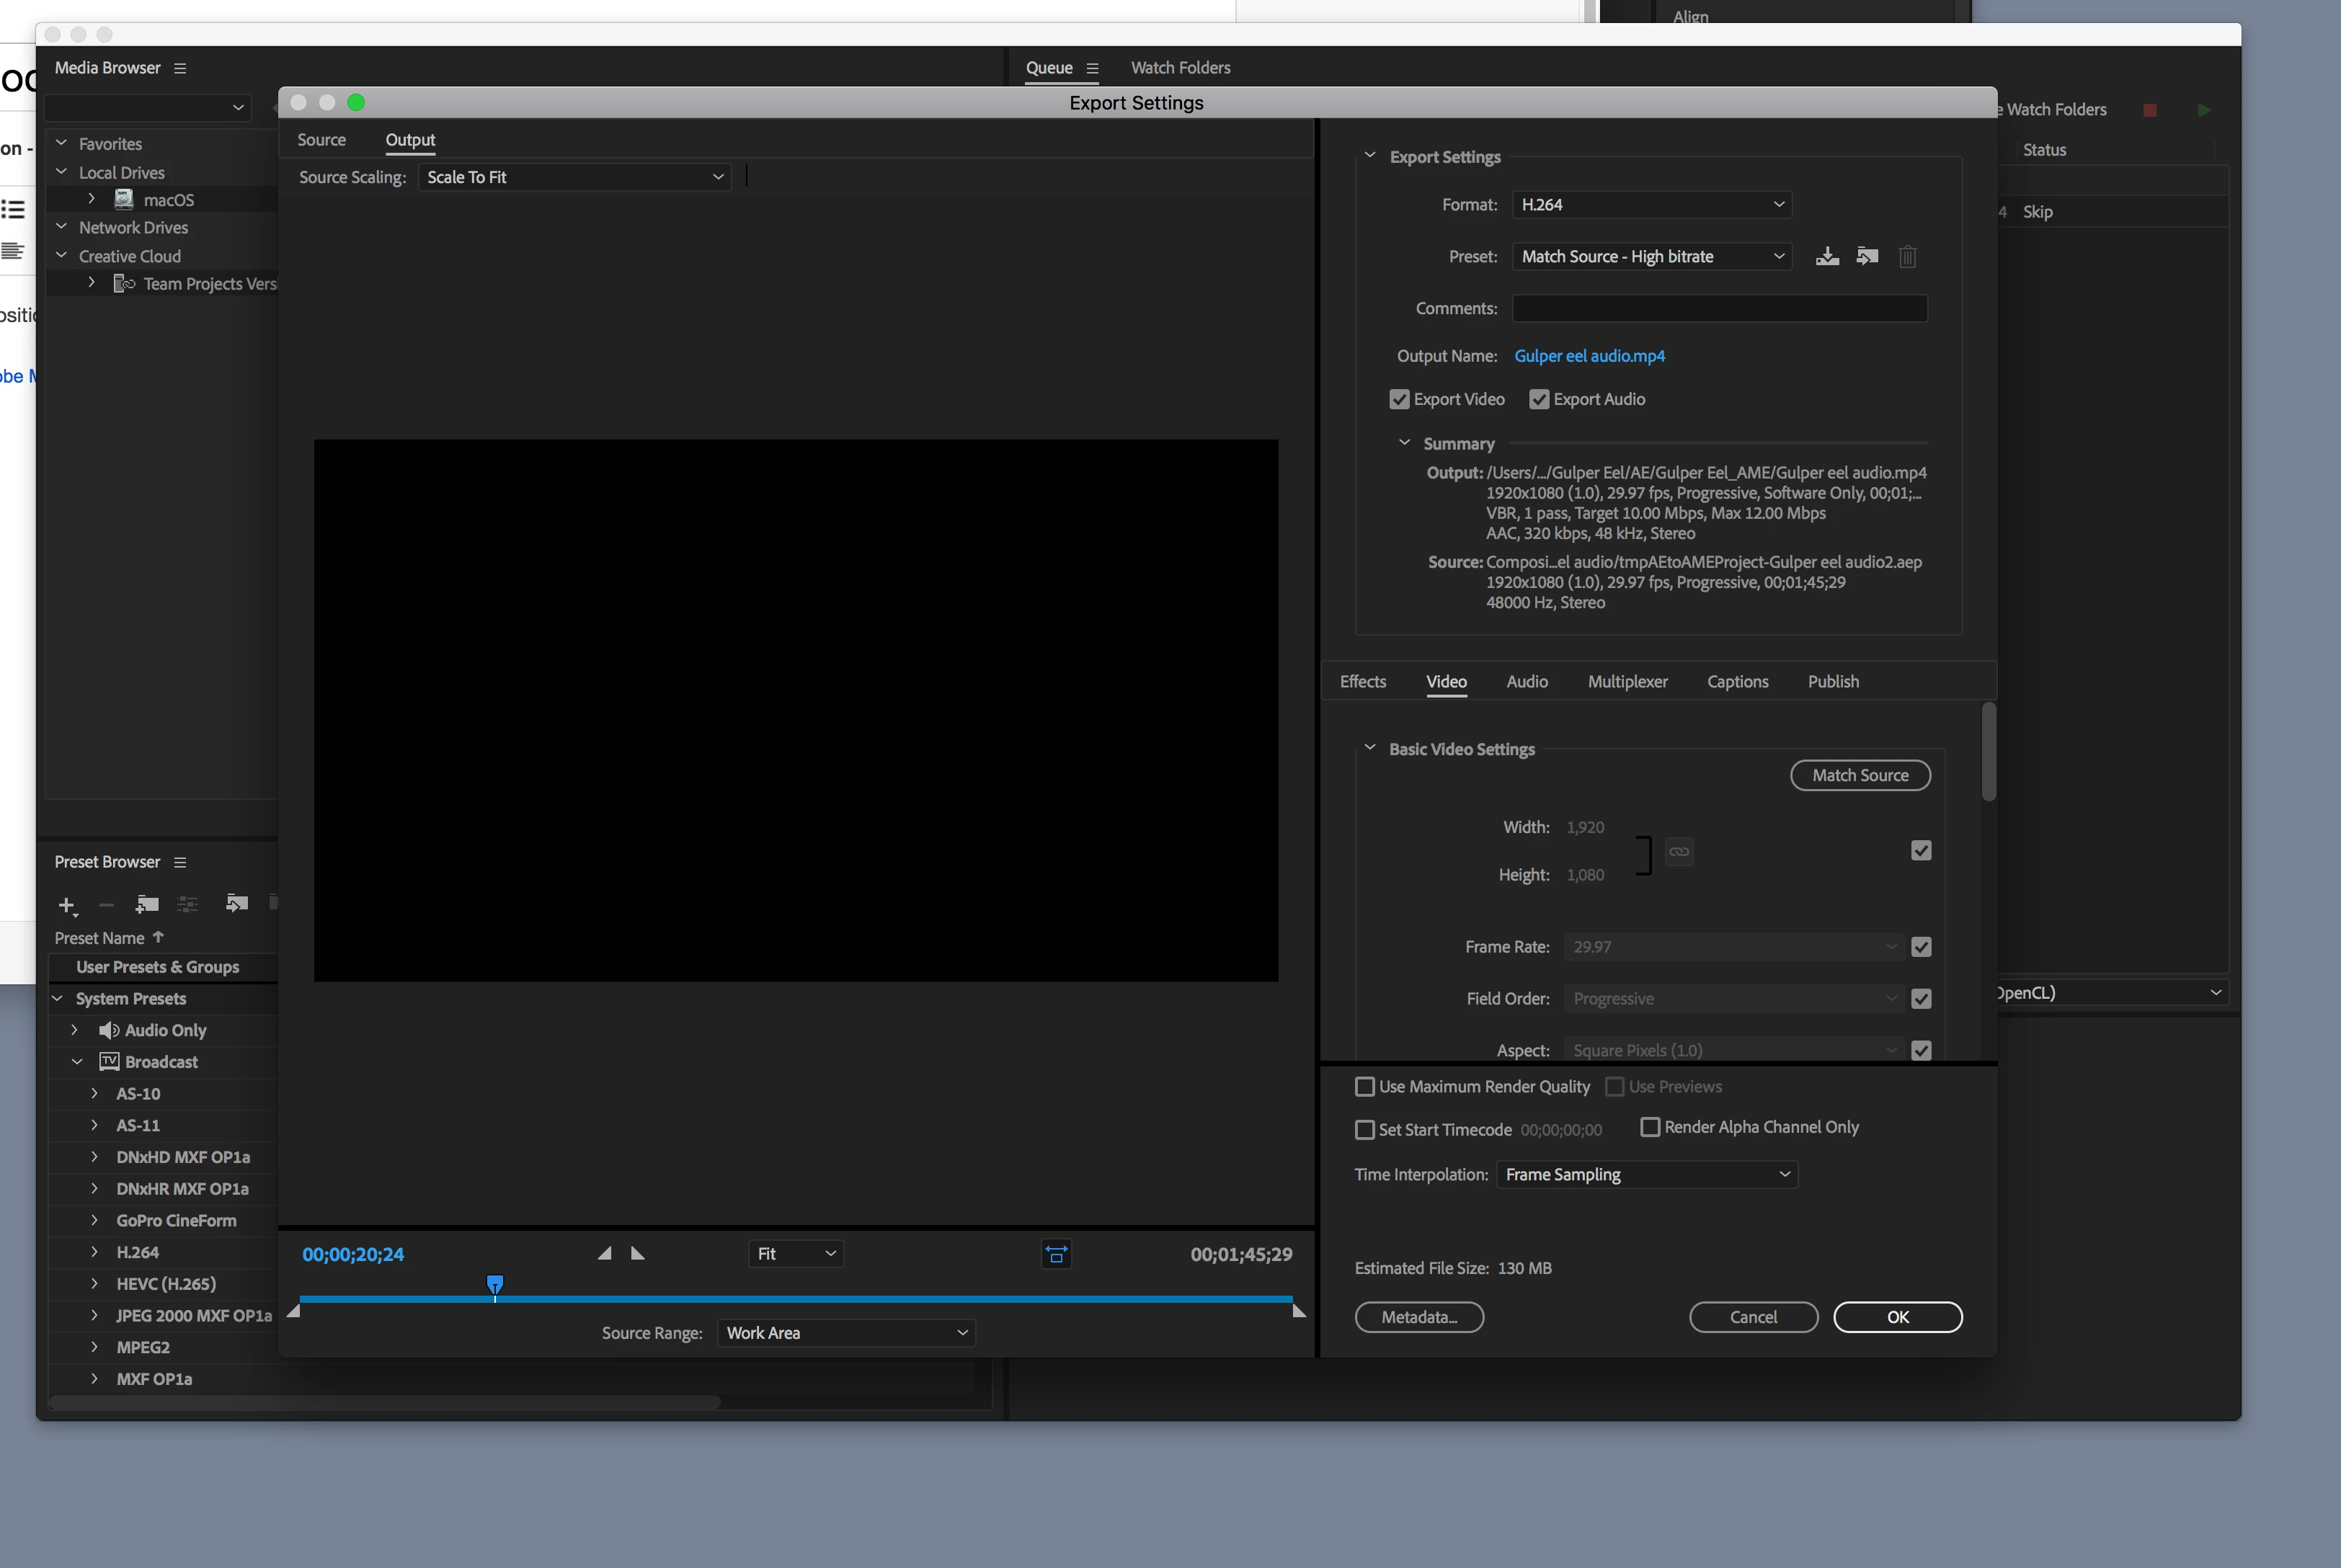The image size is (2341, 1568).
Task: Click the Import Presets icon
Action: [x=1867, y=256]
